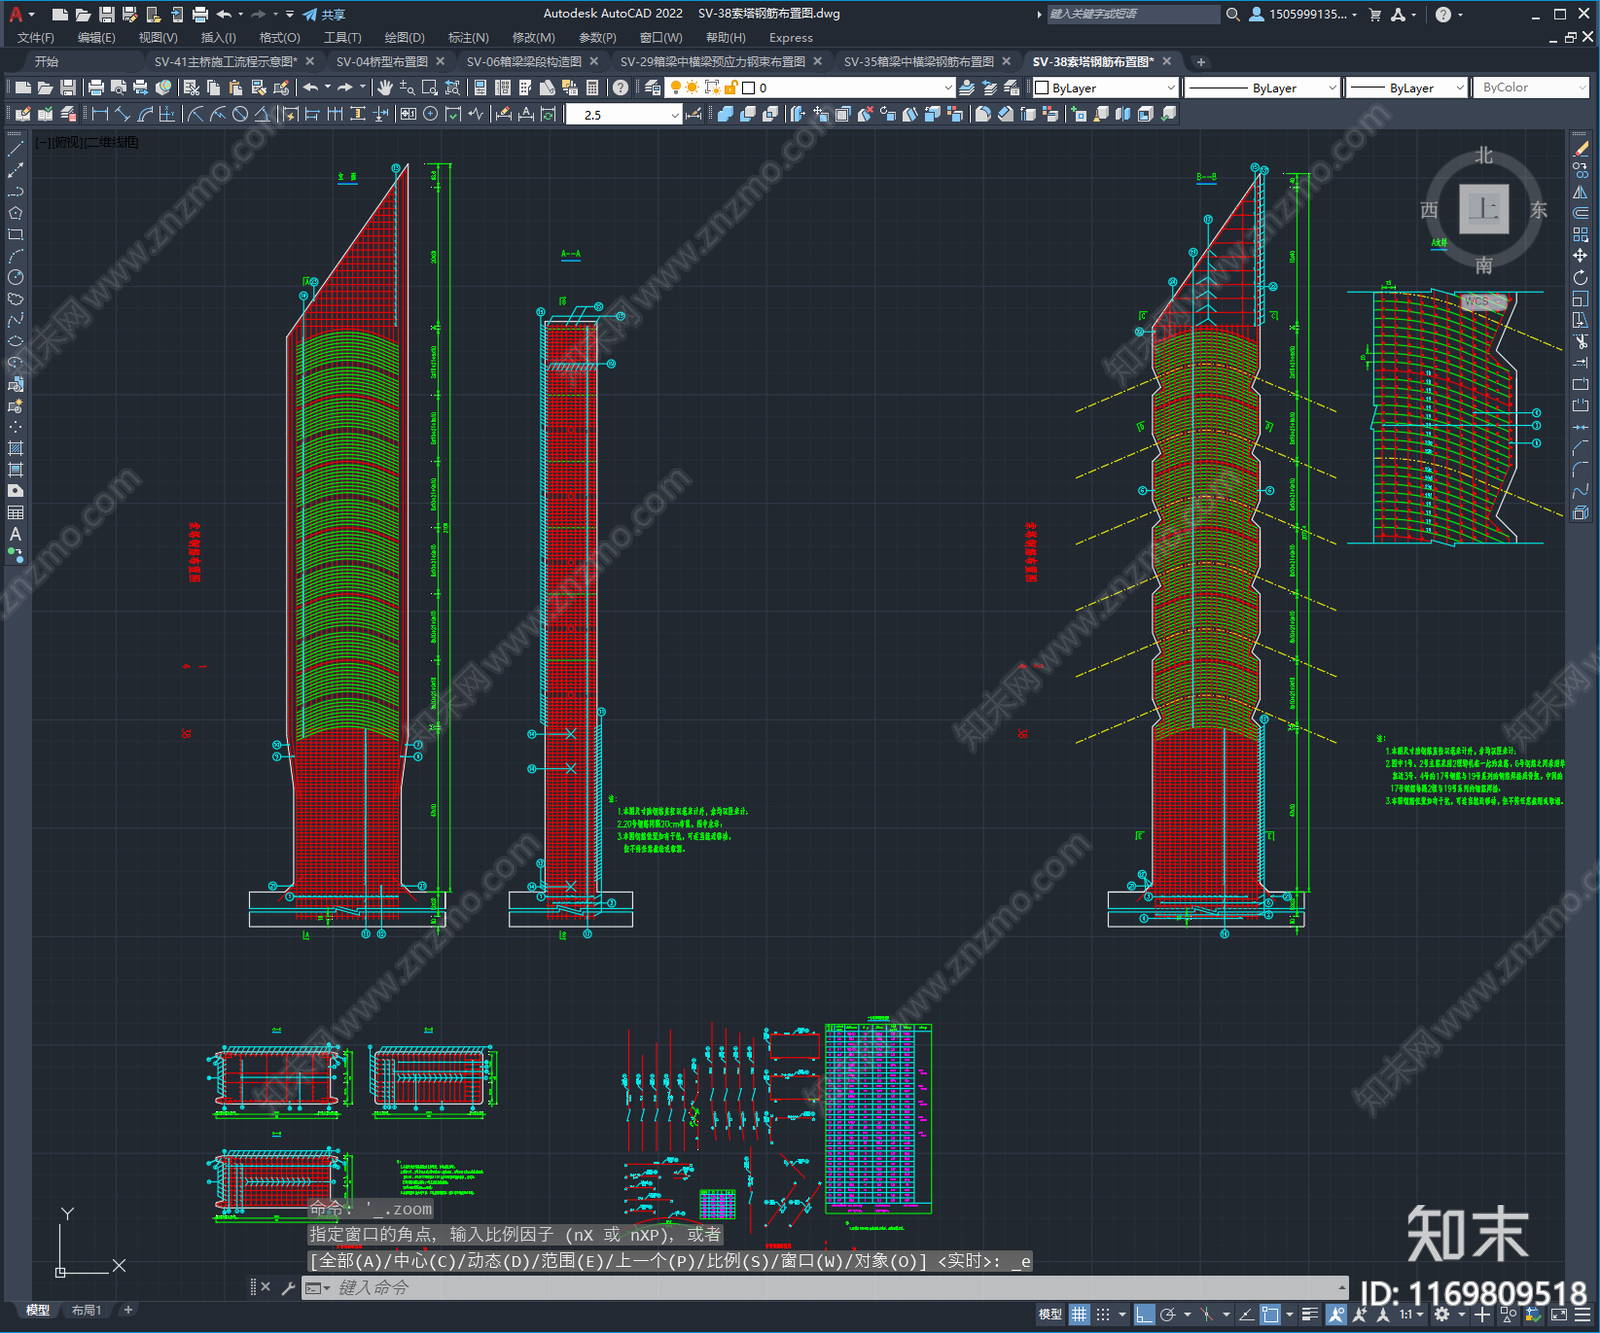Toggle drawing grid display in status bar
The width and height of the screenshot is (1600, 1333).
(1079, 1314)
